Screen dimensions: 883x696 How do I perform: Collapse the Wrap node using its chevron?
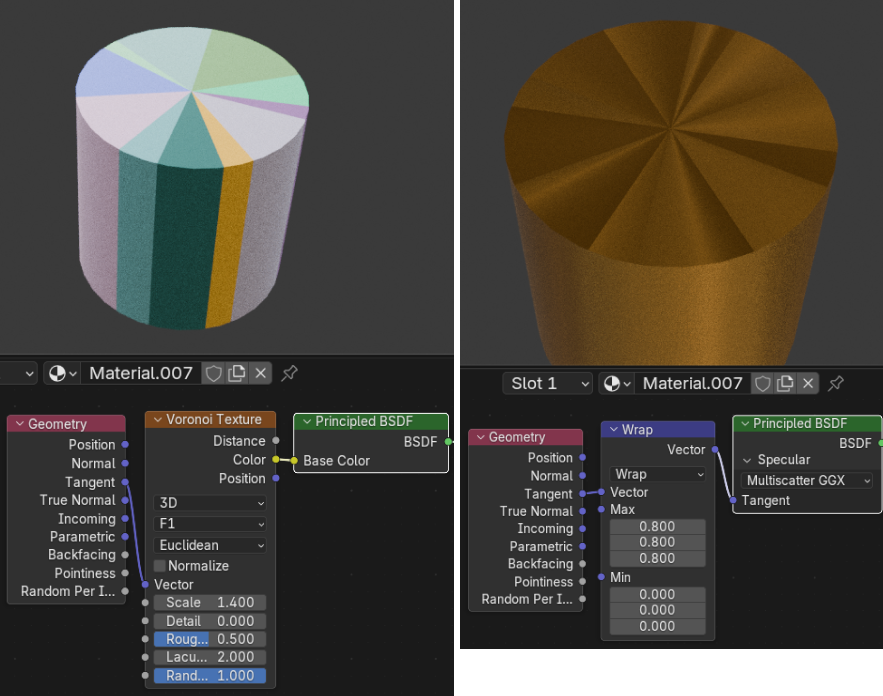(611, 430)
